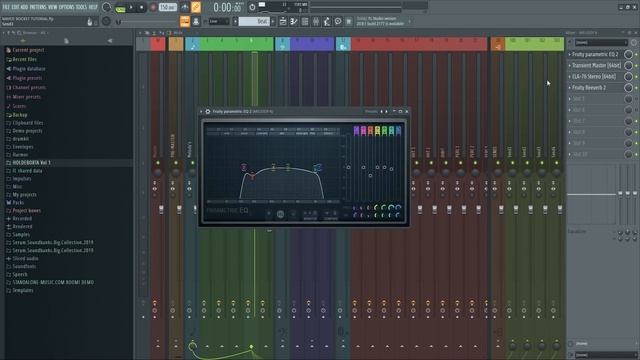Toggle enable LED of Fruity Reeverb 2 slot

[636, 88]
